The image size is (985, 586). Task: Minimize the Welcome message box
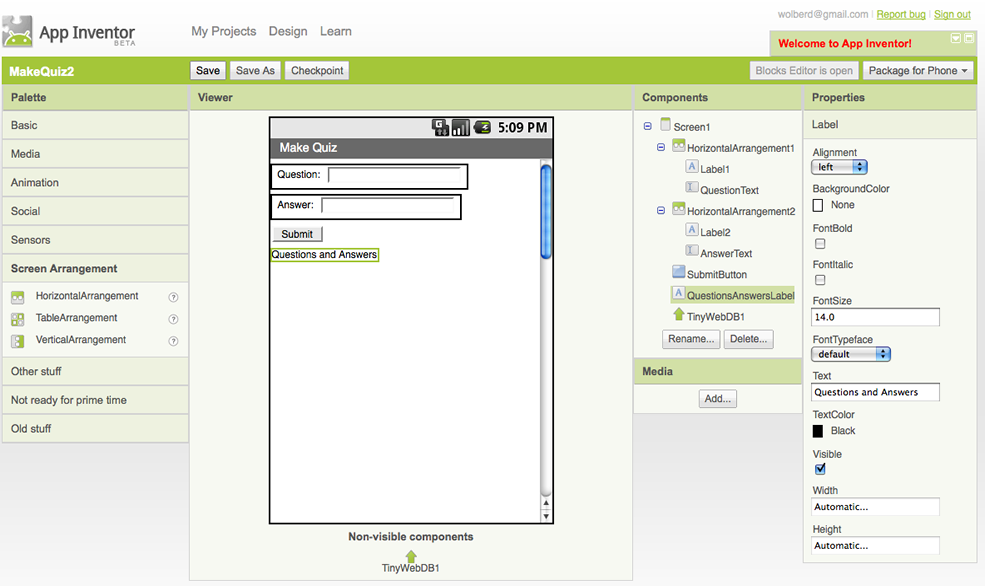(955, 38)
